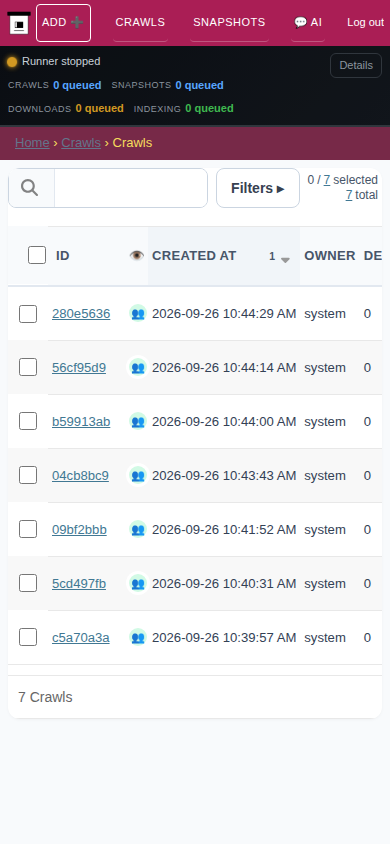Click the orange runner status dot
Screen dimensions: 390x844
tap(12, 62)
